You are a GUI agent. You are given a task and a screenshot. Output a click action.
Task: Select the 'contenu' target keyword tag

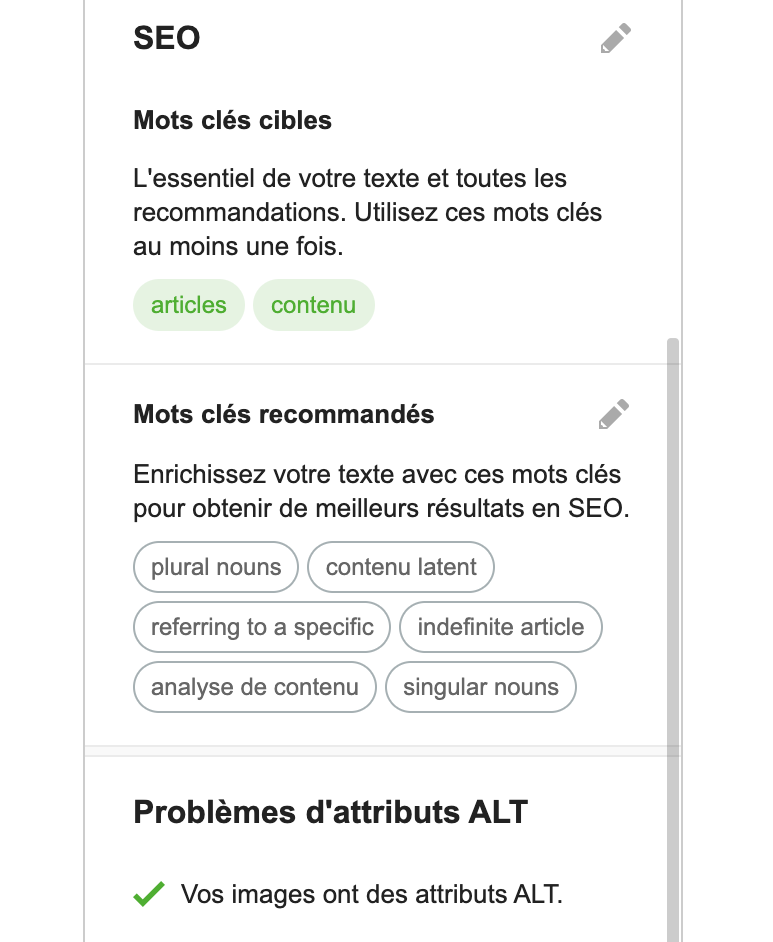314,305
